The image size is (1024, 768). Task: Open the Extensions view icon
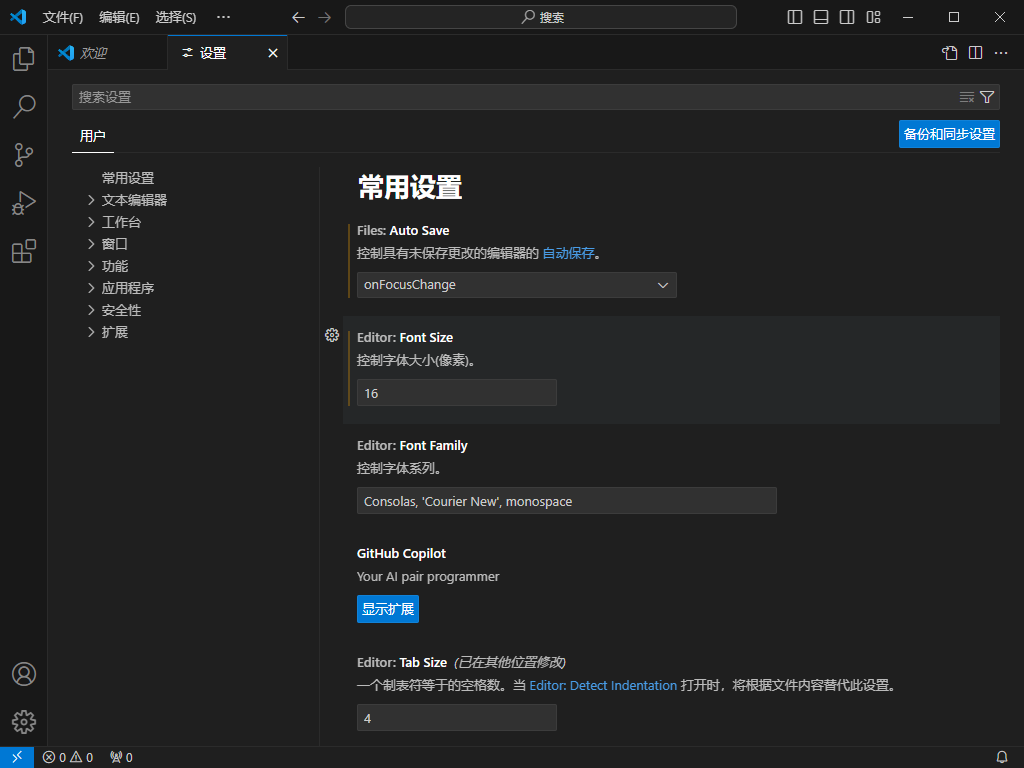click(x=24, y=251)
